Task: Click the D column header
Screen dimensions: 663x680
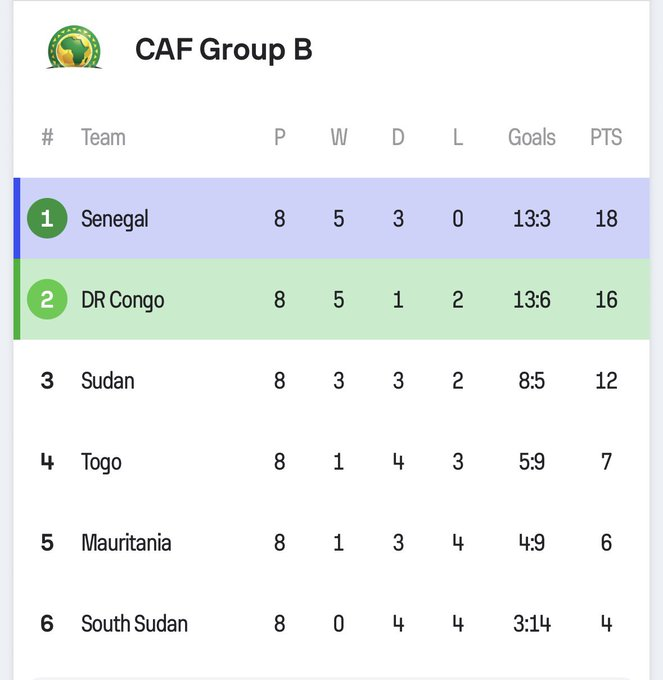Action: (398, 137)
